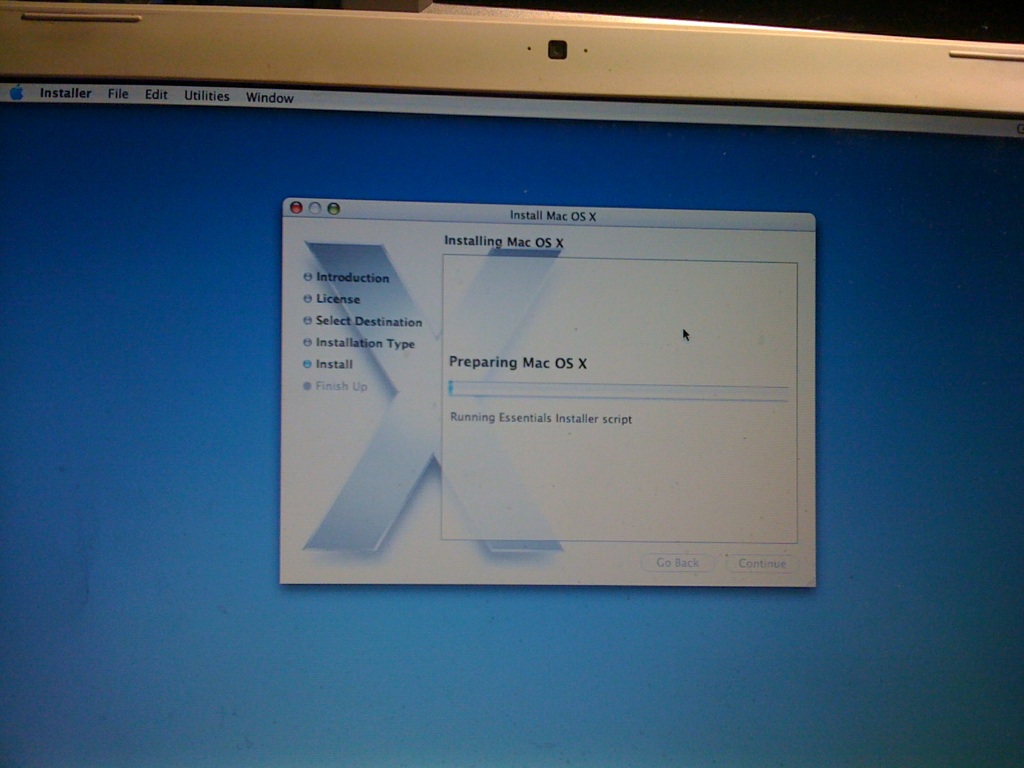Open the Edit menu
1024x768 pixels.
(156, 95)
